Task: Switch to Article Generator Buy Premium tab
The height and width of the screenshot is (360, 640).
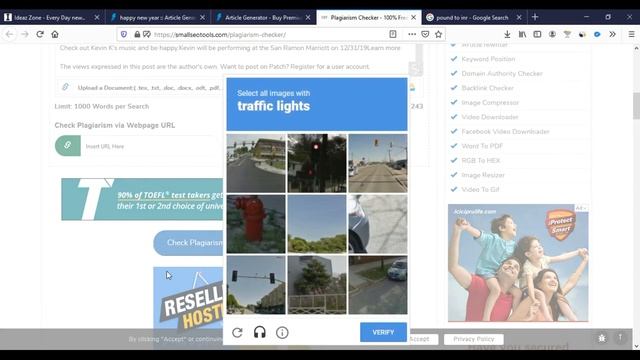Action: click(x=262, y=18)
